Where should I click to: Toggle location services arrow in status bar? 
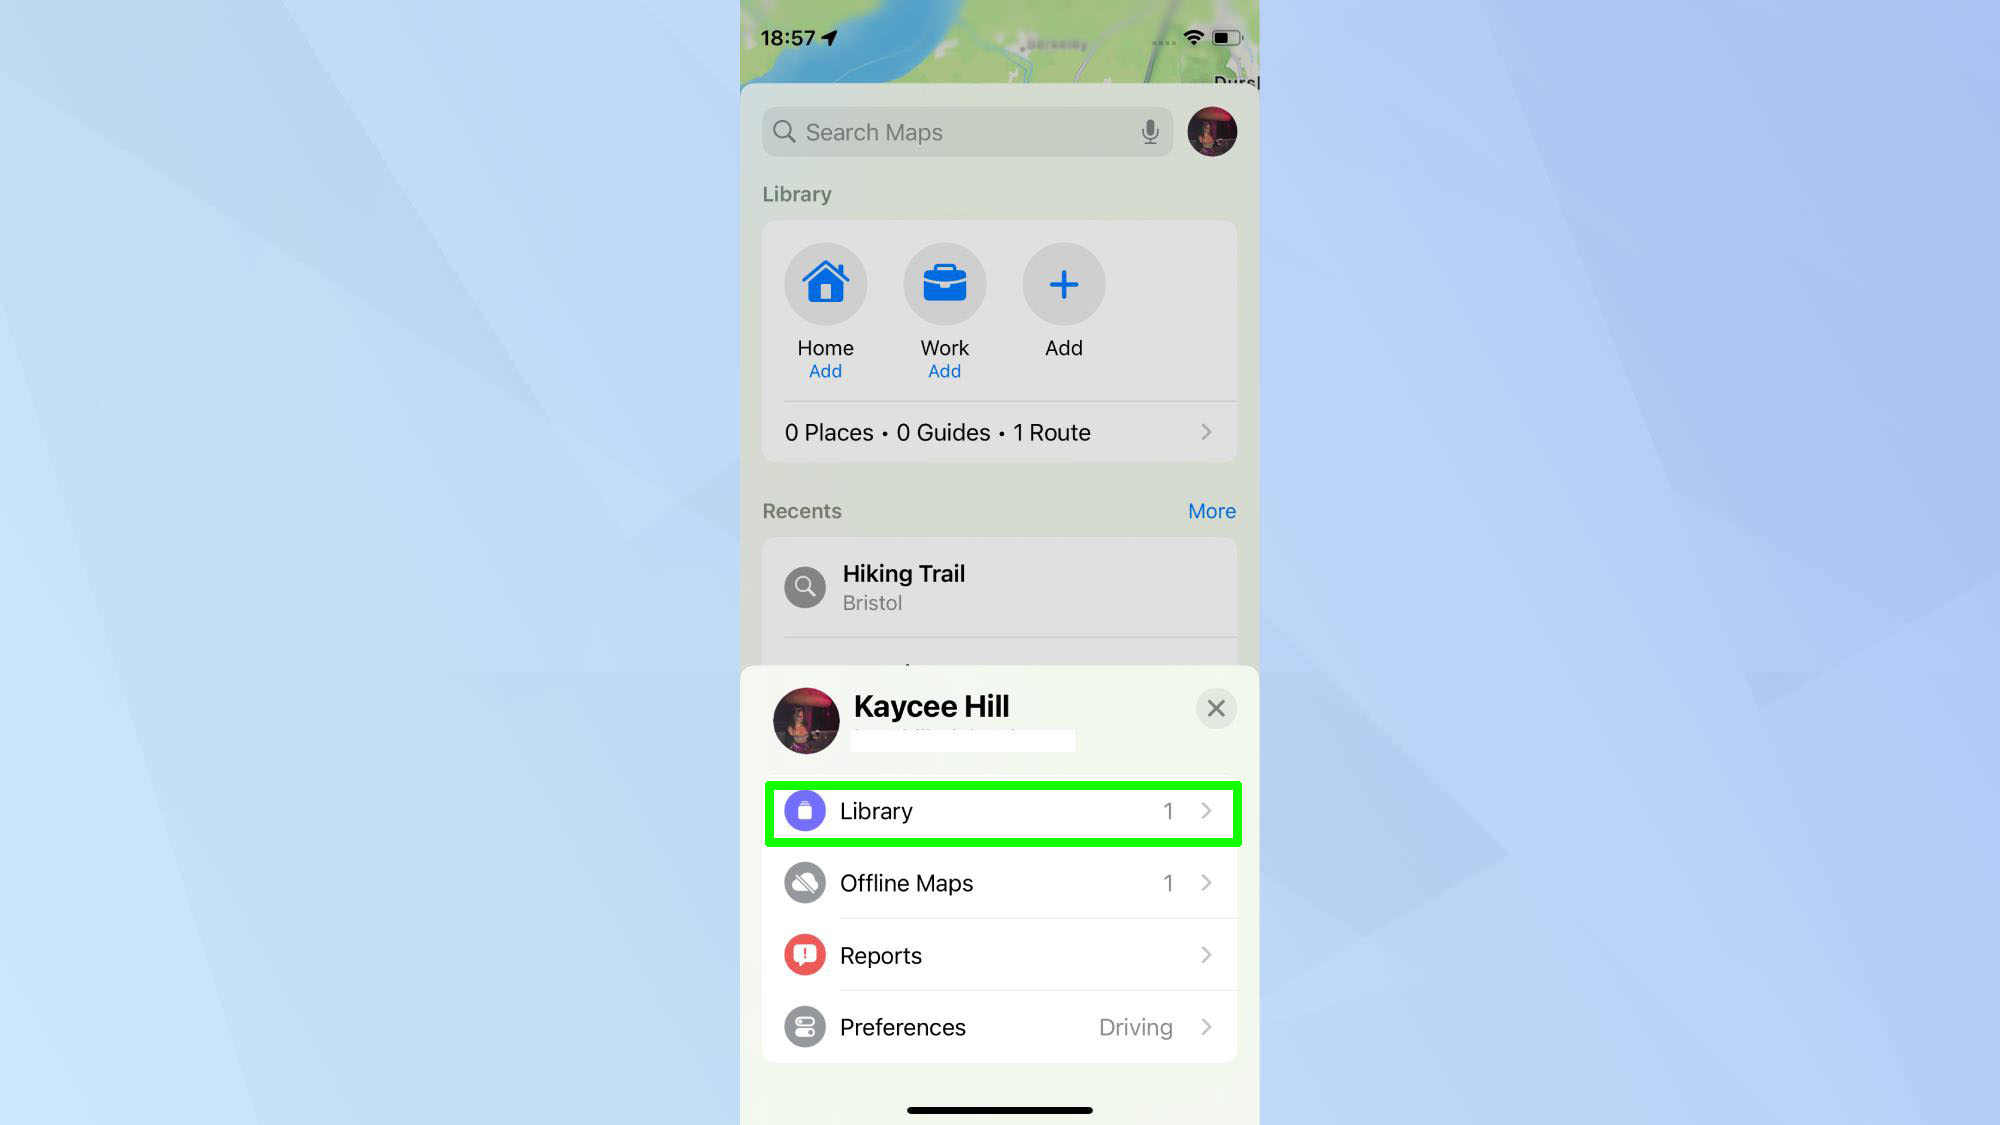coord(834,37)
